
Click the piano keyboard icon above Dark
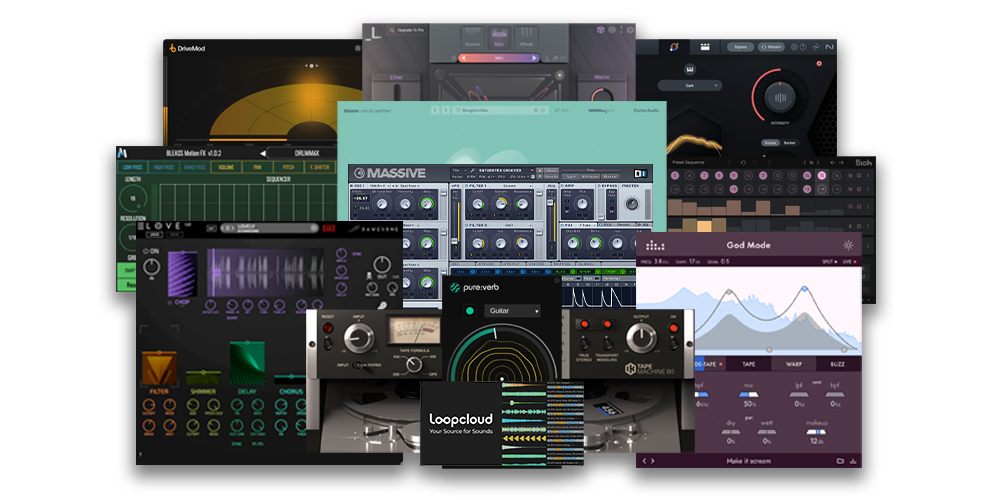click(689, 68)
